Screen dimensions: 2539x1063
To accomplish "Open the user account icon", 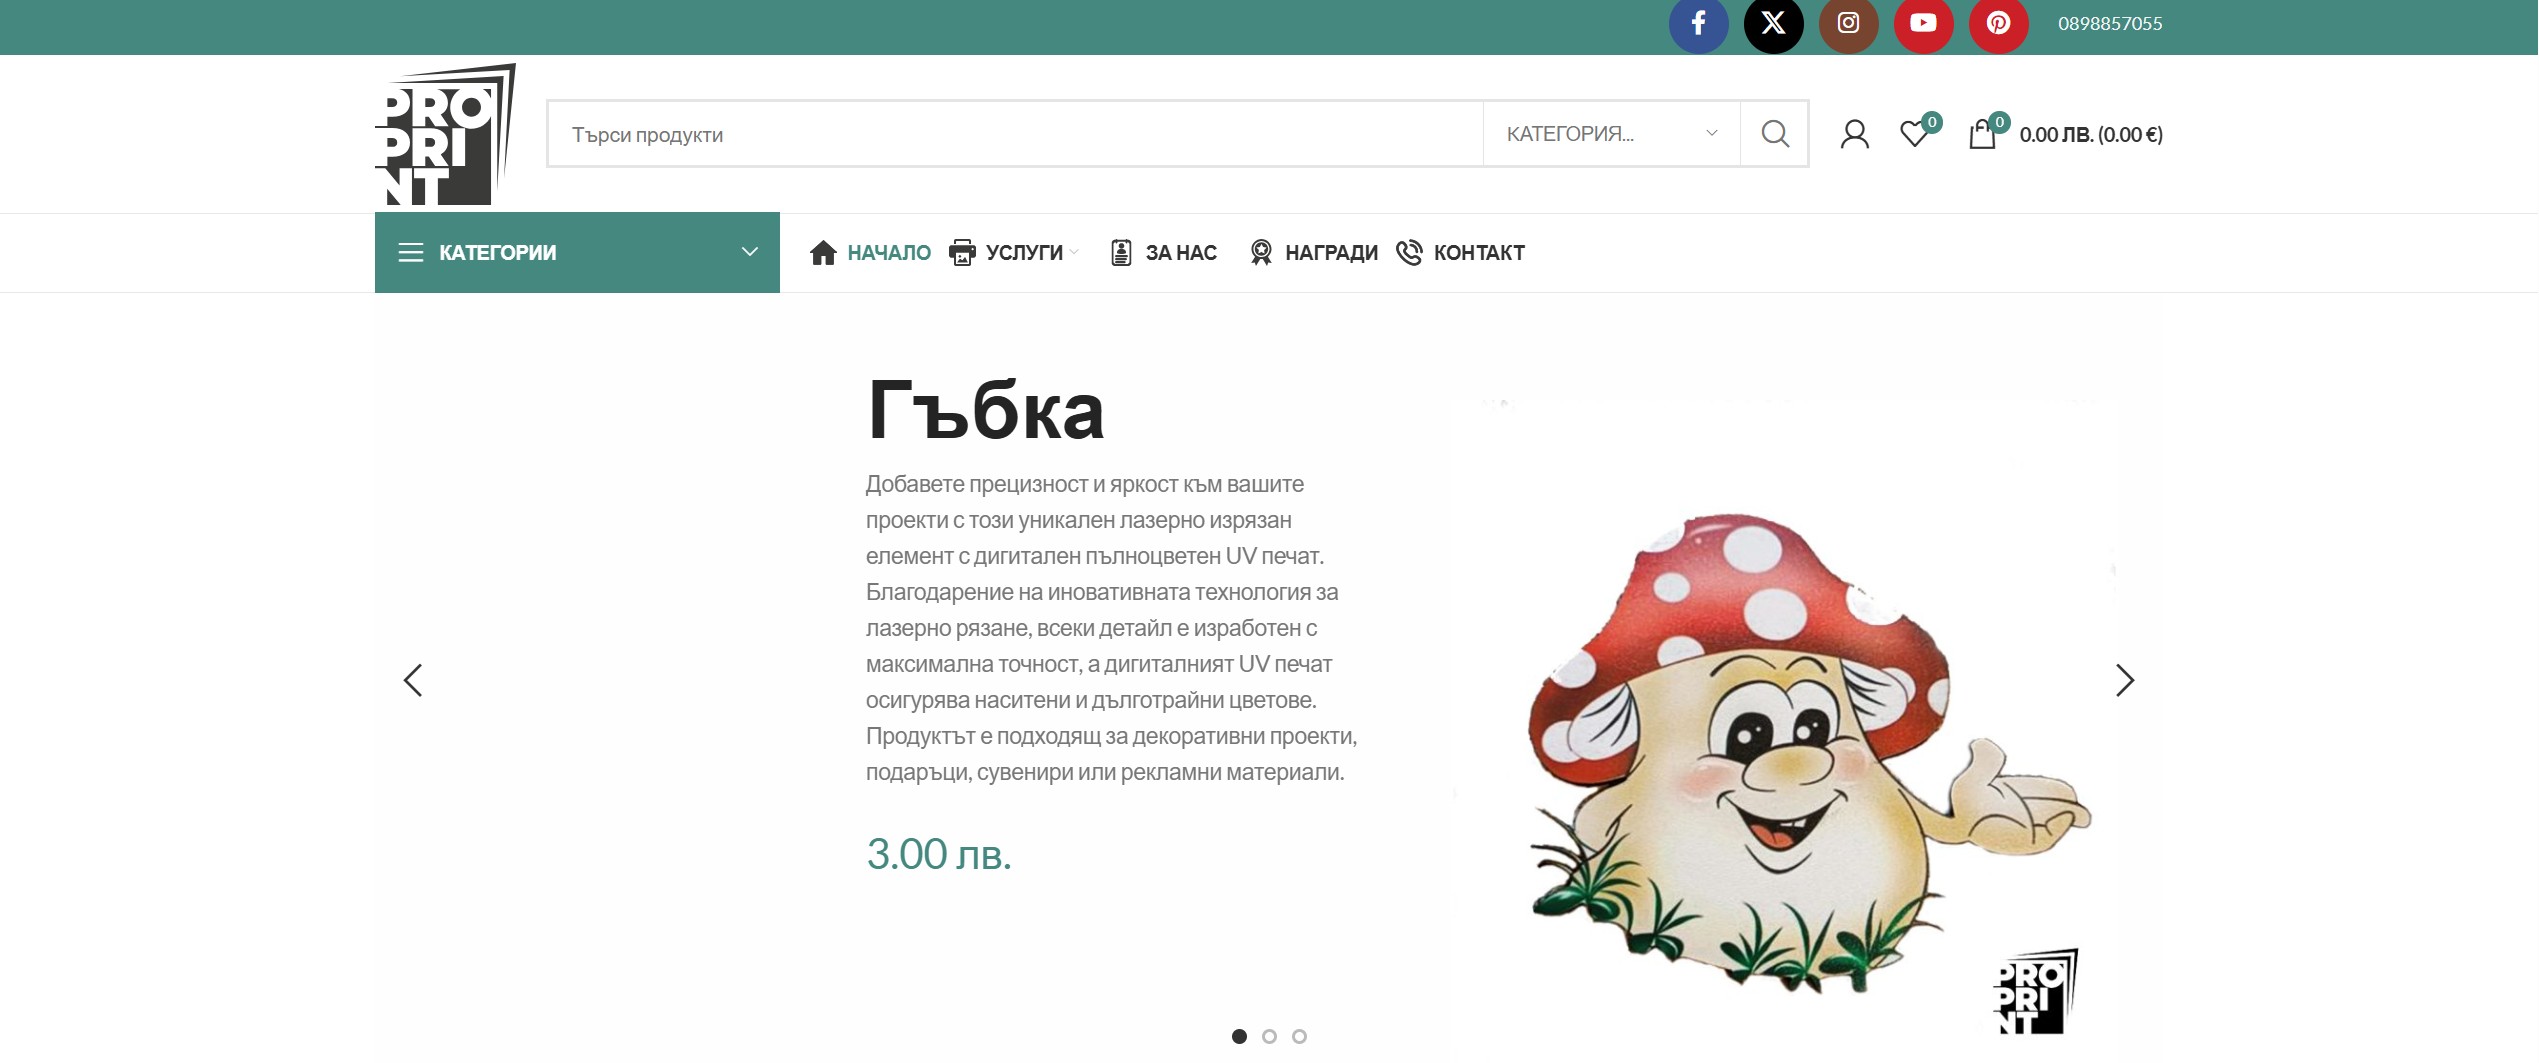I will (x=1854, y=134).
